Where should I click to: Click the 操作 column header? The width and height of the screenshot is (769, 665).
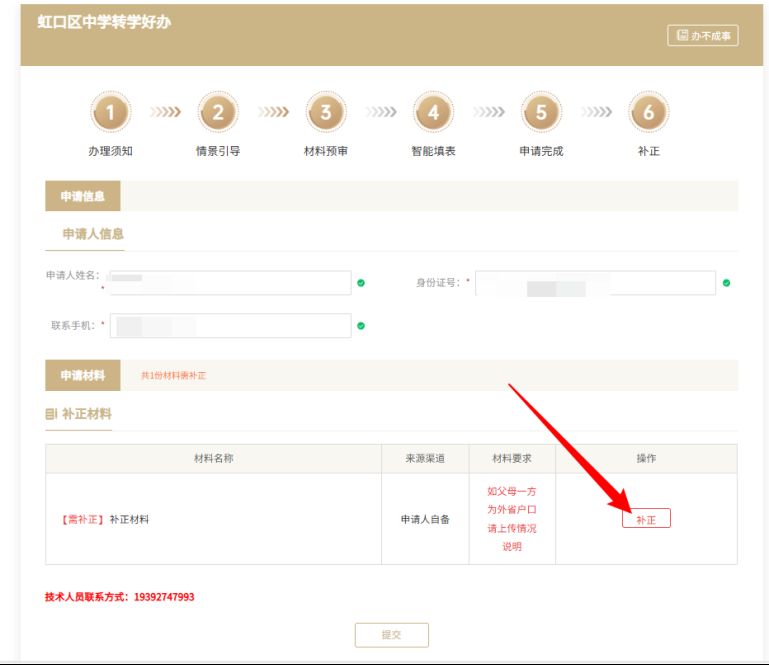646,459
